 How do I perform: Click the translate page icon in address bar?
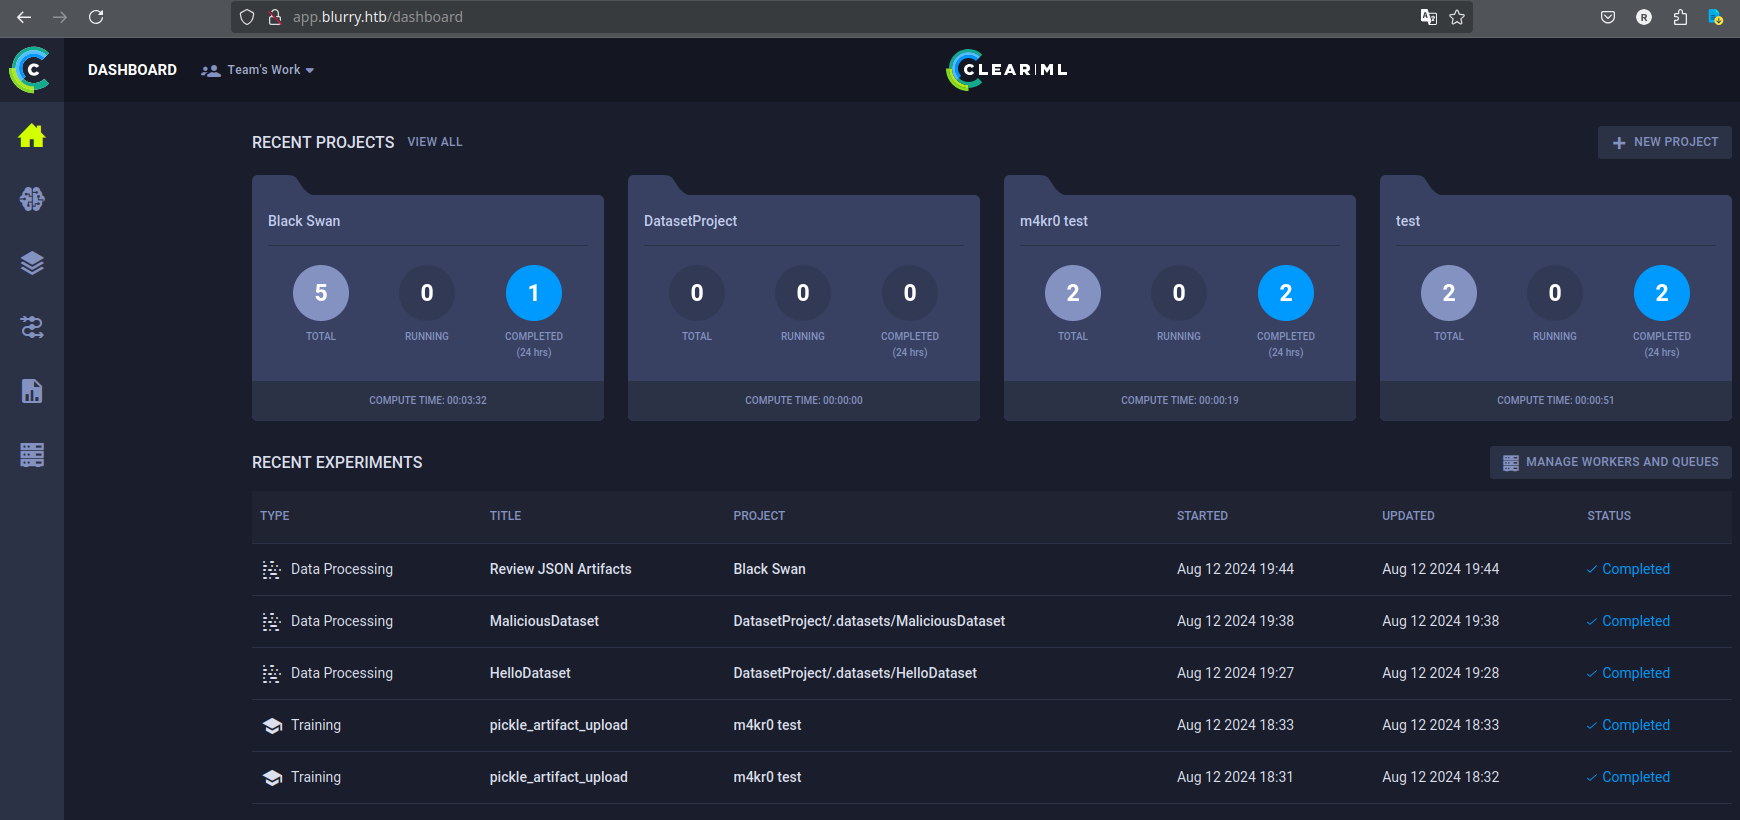point(1429,17)
